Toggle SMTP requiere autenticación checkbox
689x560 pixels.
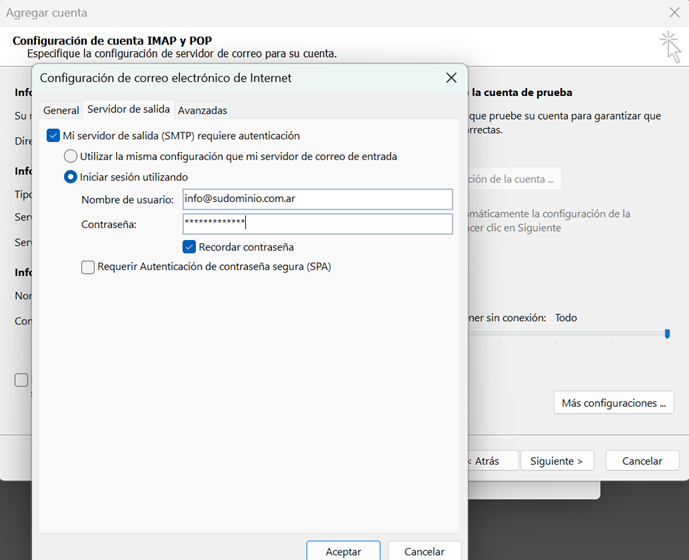click(53, 136)
